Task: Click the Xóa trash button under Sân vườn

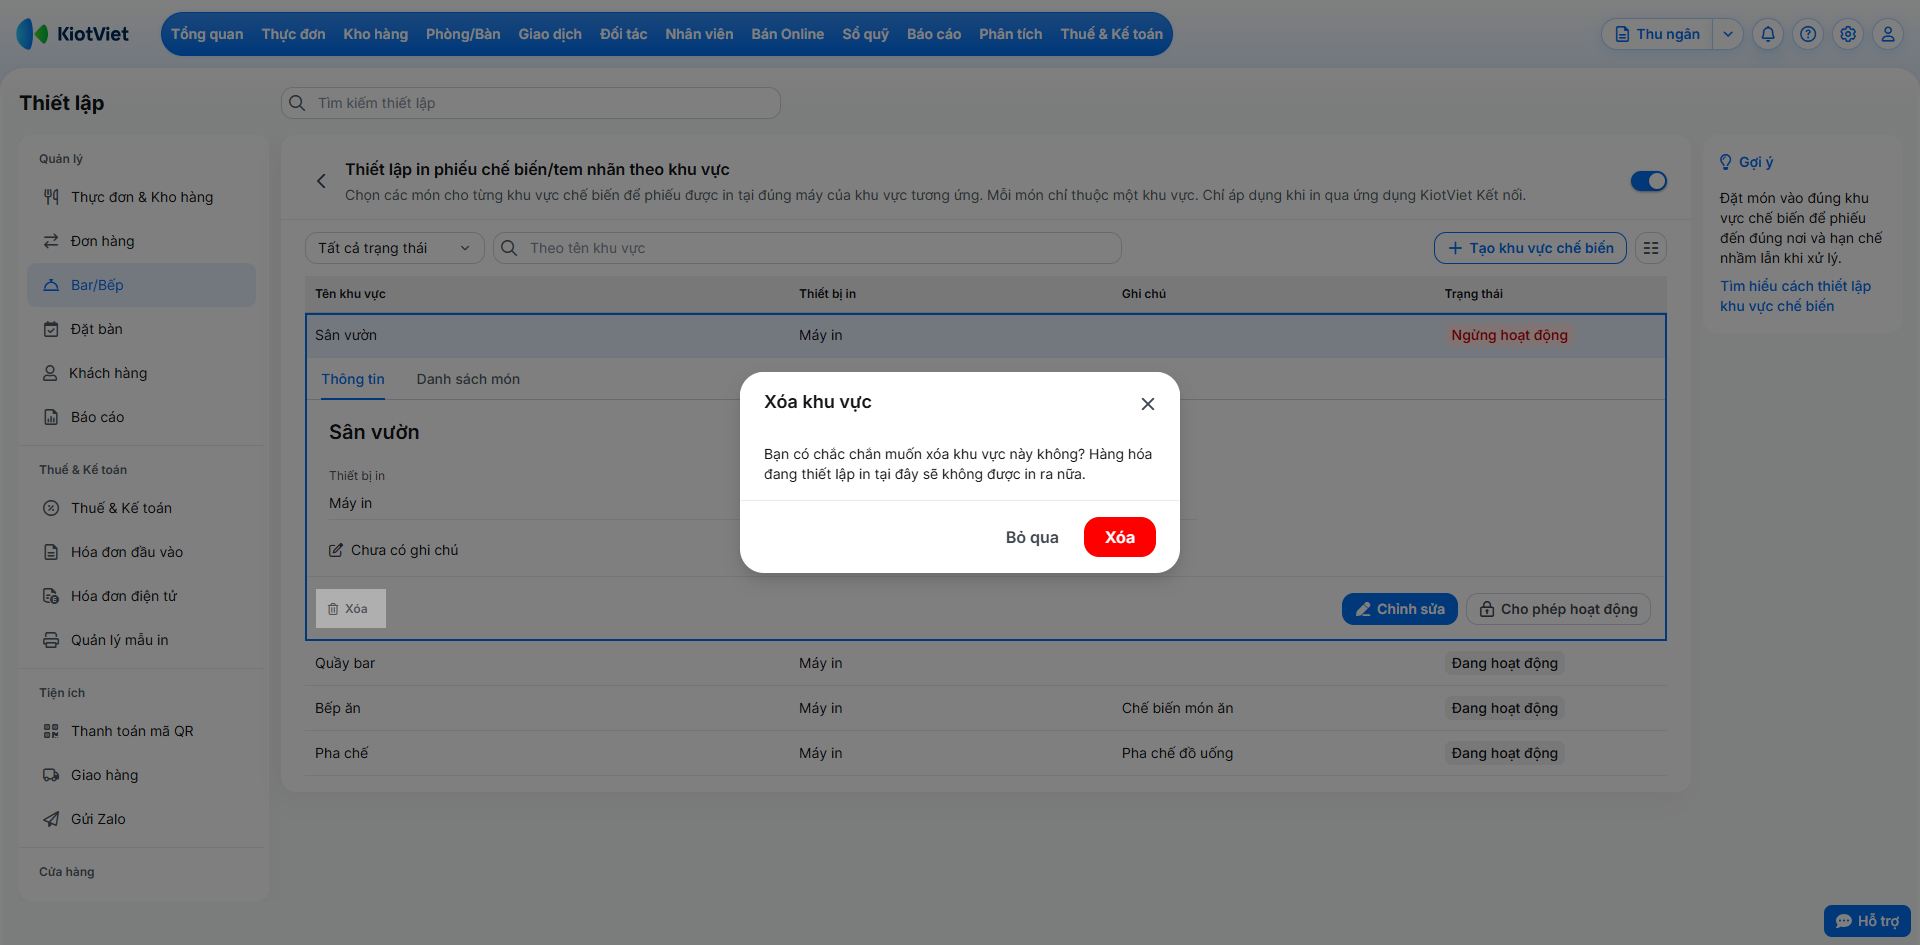Action: coord(350,608)
